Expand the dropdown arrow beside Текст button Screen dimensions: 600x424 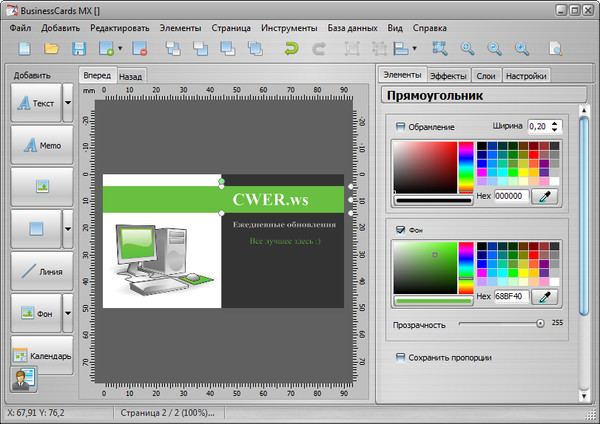point(68,103)
